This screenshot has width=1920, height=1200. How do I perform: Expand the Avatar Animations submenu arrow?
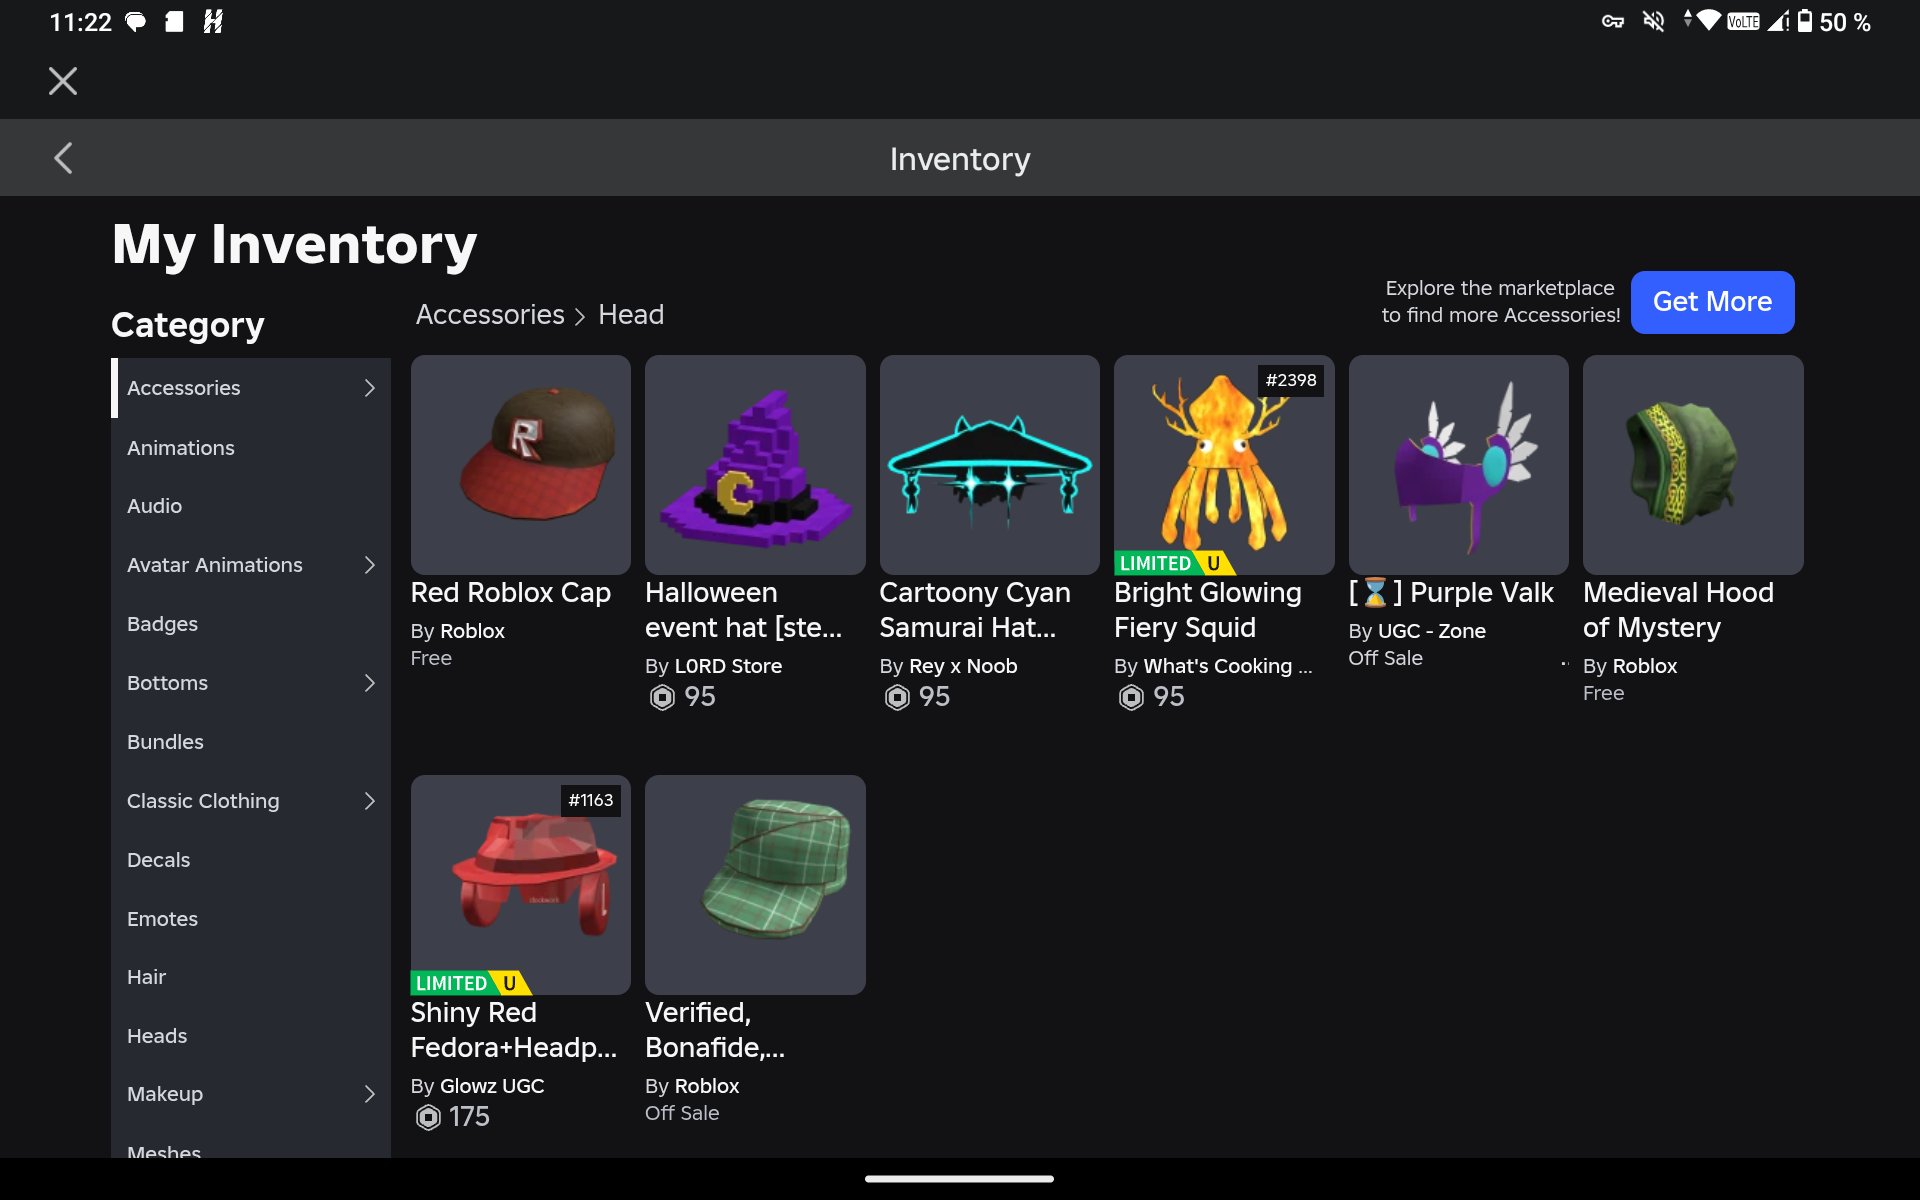pos(369,565)
